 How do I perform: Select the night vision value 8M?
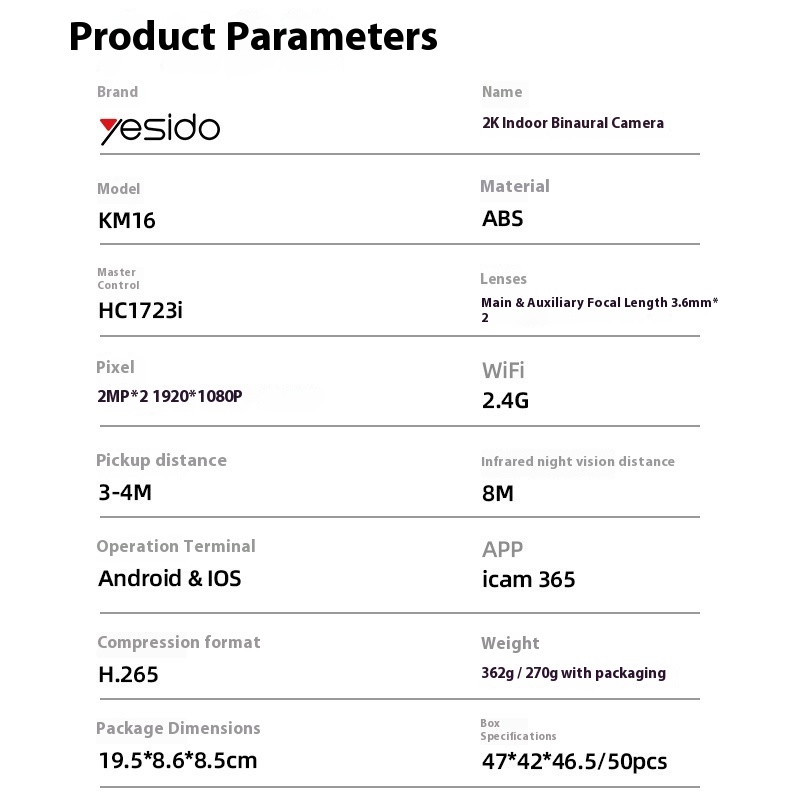(x=497, y=493)
